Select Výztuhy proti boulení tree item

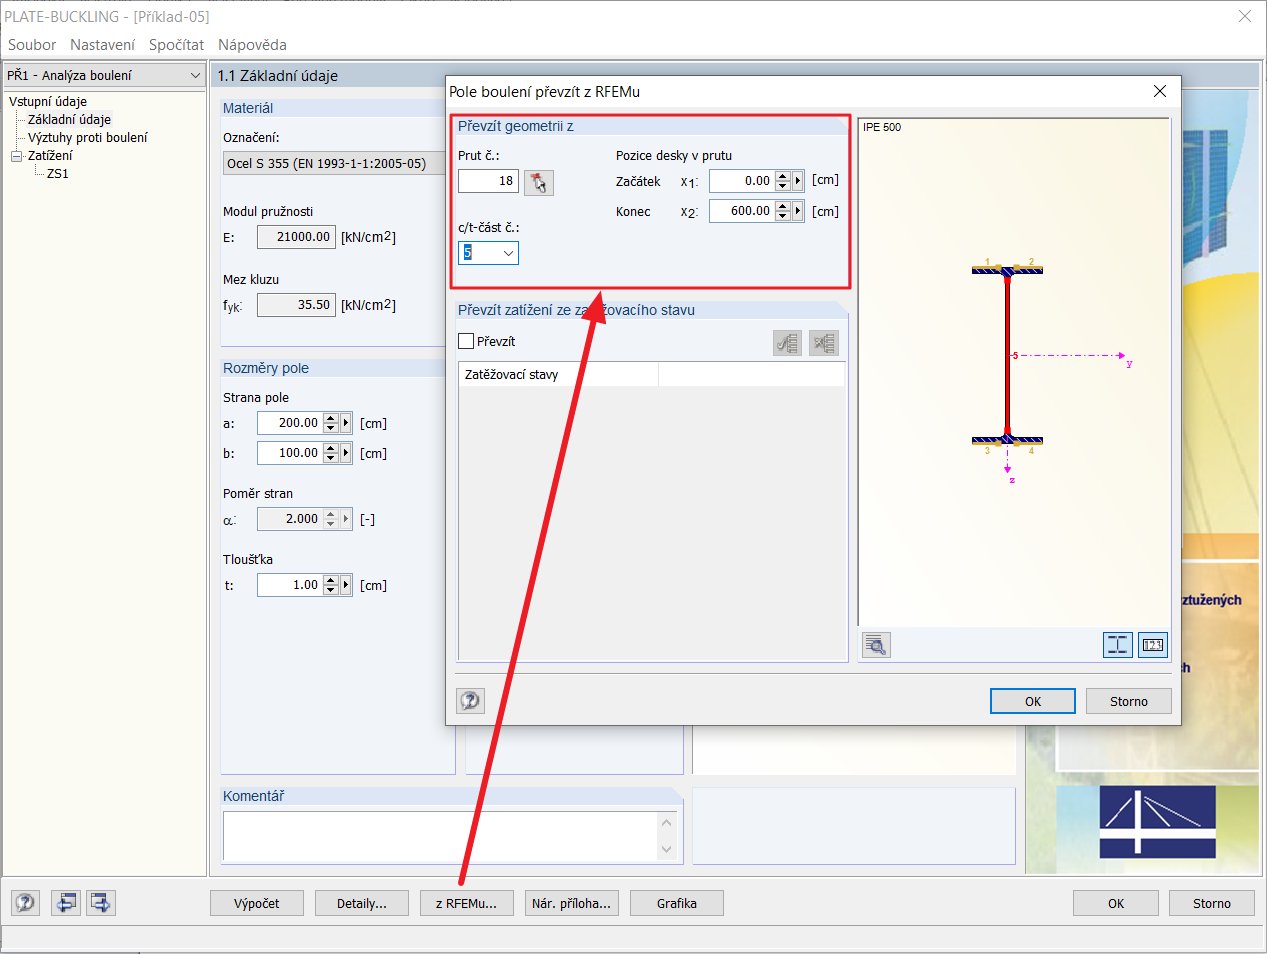pos(88,137)
